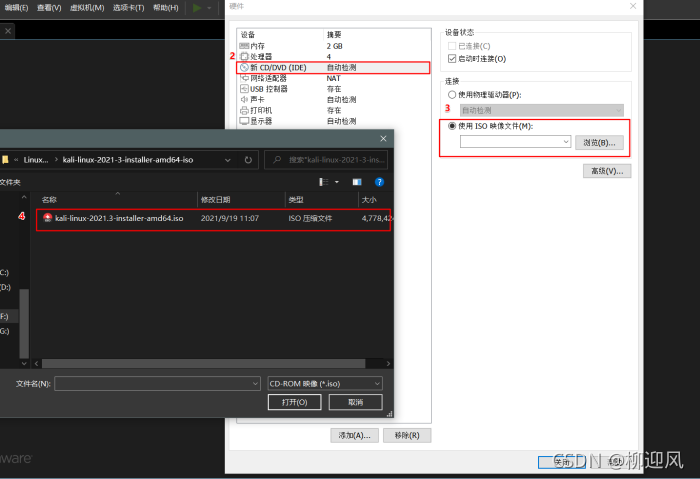Toggle 启动时连接(O) checkbox
Image resolution: width=700 pixels, height=479 pixels.
tap(452, 58)
